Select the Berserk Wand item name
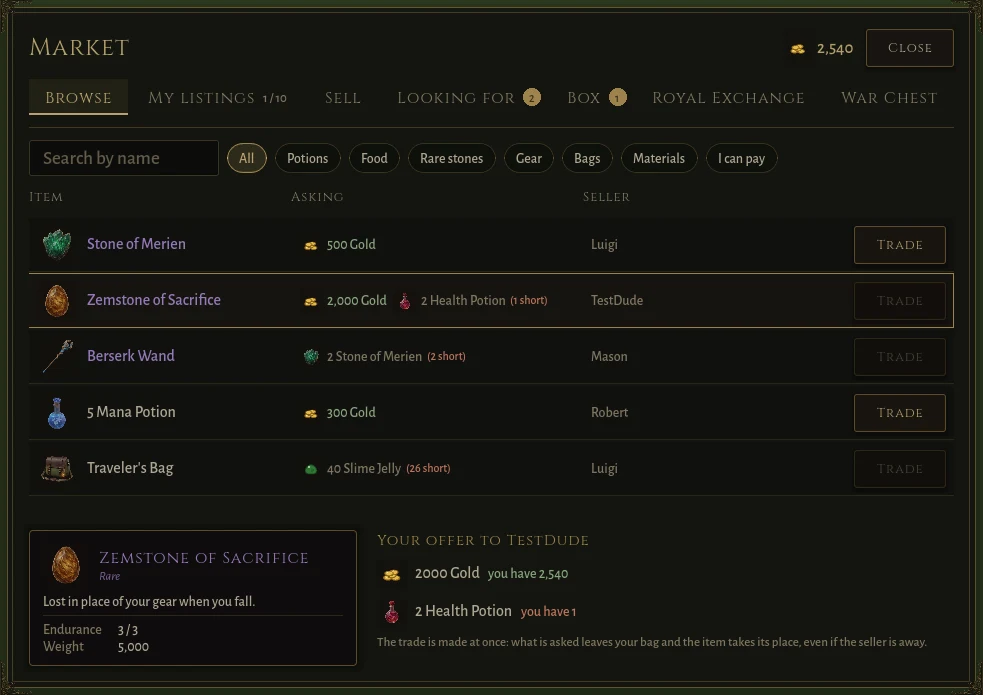983x695 pixels. tap(131, 355)
